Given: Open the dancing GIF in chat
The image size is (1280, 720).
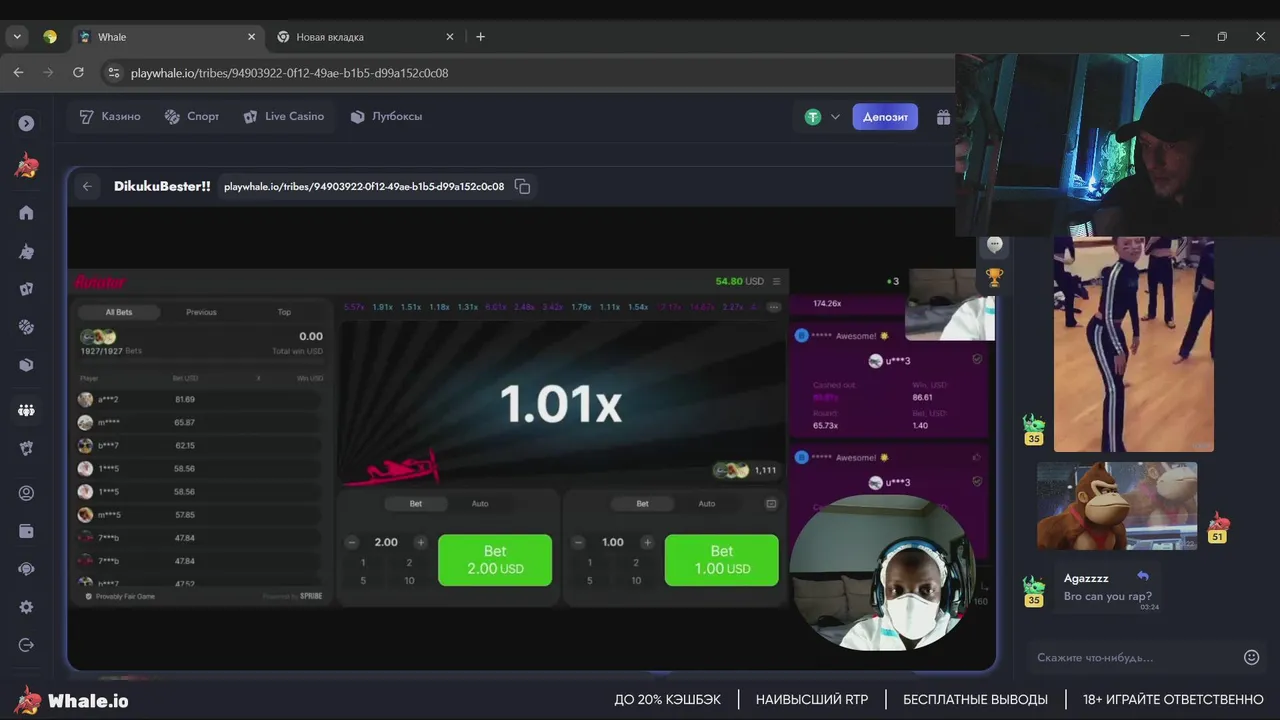Looking at the screenshot, I should tap(1134, 344).
